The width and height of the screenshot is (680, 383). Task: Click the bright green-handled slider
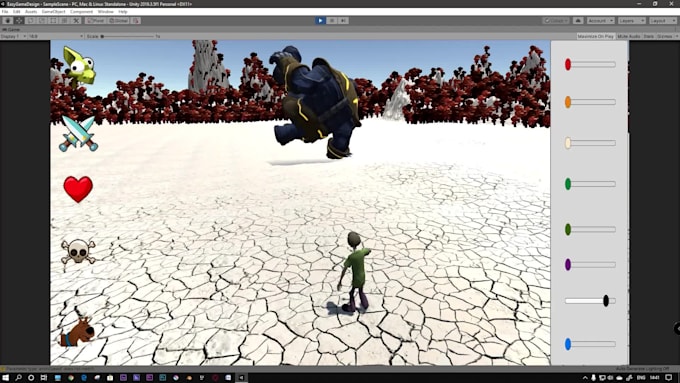pyautogui.click(x=590, y=184)
